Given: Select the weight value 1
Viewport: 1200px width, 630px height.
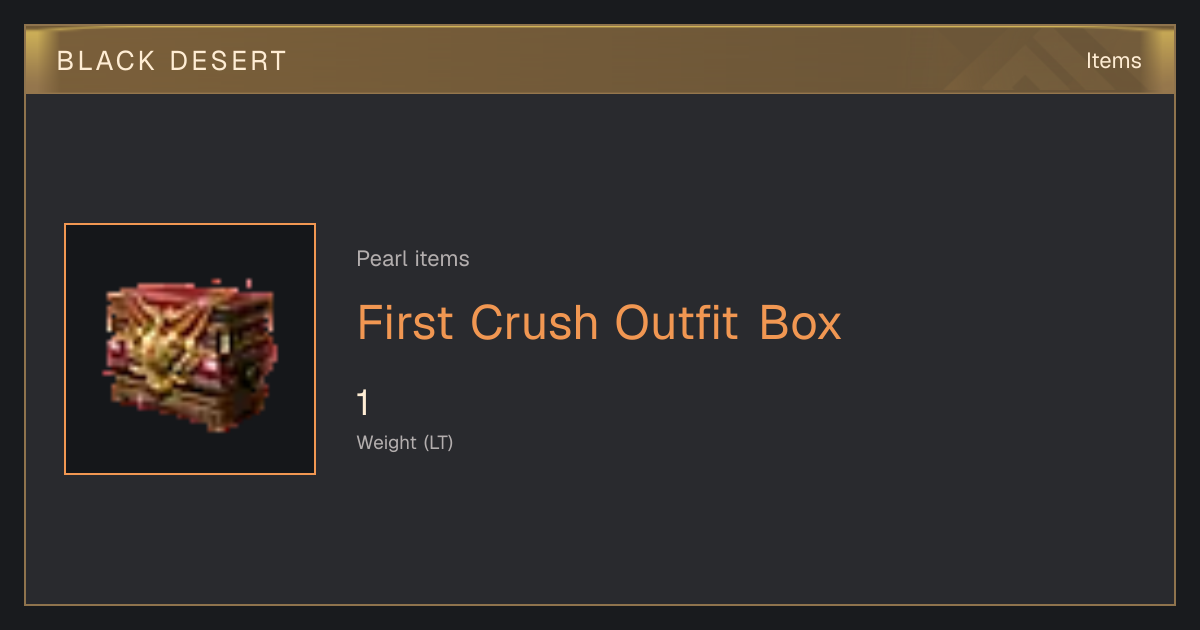Looking at the screenshot, I should point(363,404).
